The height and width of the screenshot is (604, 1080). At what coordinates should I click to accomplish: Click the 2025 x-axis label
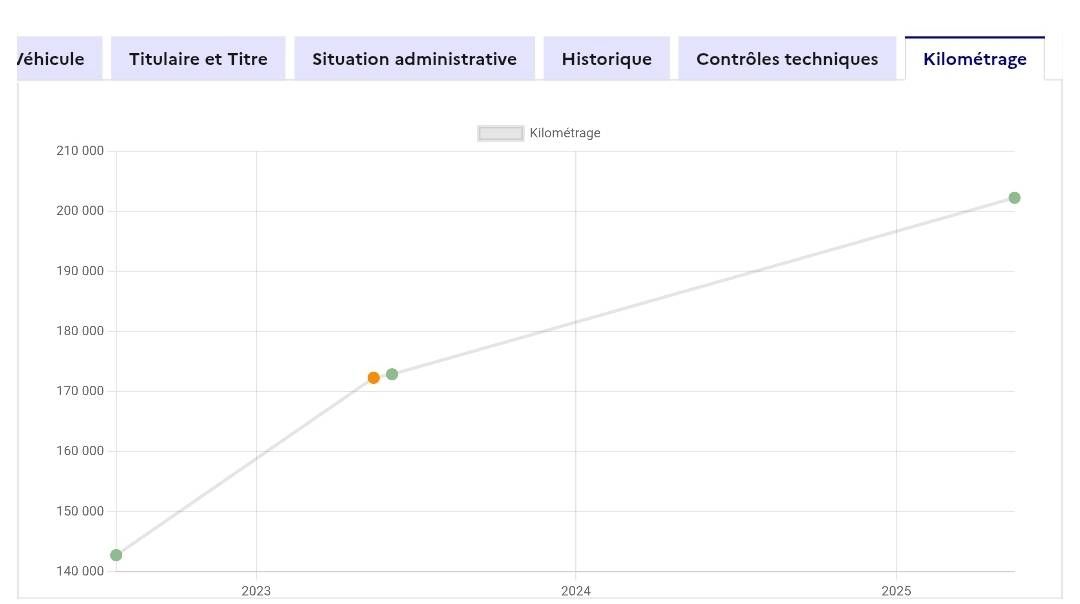(x=896, y=591)
